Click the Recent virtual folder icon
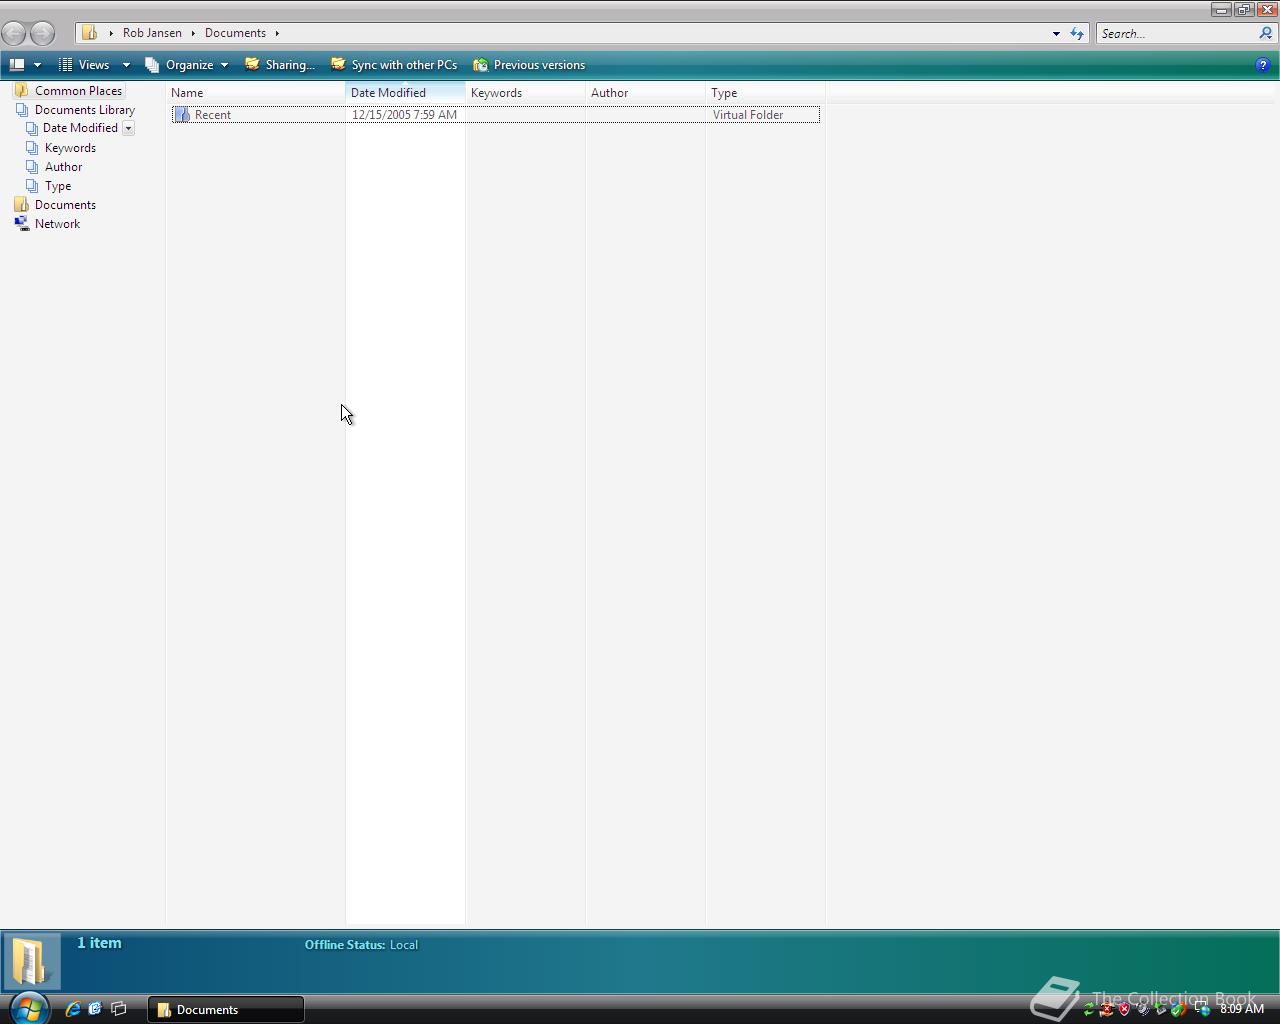The image size is (1280, 1024). point(181,115)
